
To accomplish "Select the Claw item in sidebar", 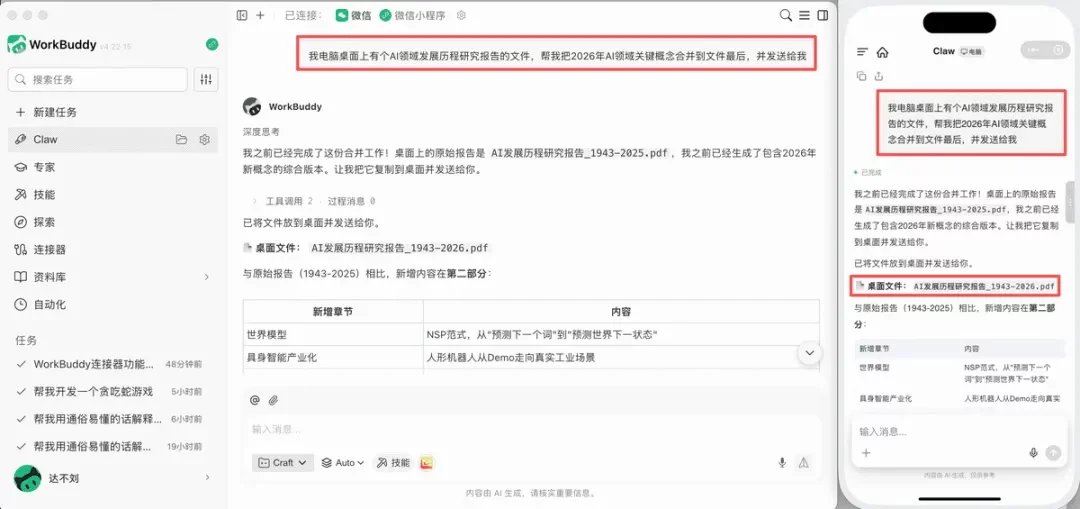I will coord(113,139).
